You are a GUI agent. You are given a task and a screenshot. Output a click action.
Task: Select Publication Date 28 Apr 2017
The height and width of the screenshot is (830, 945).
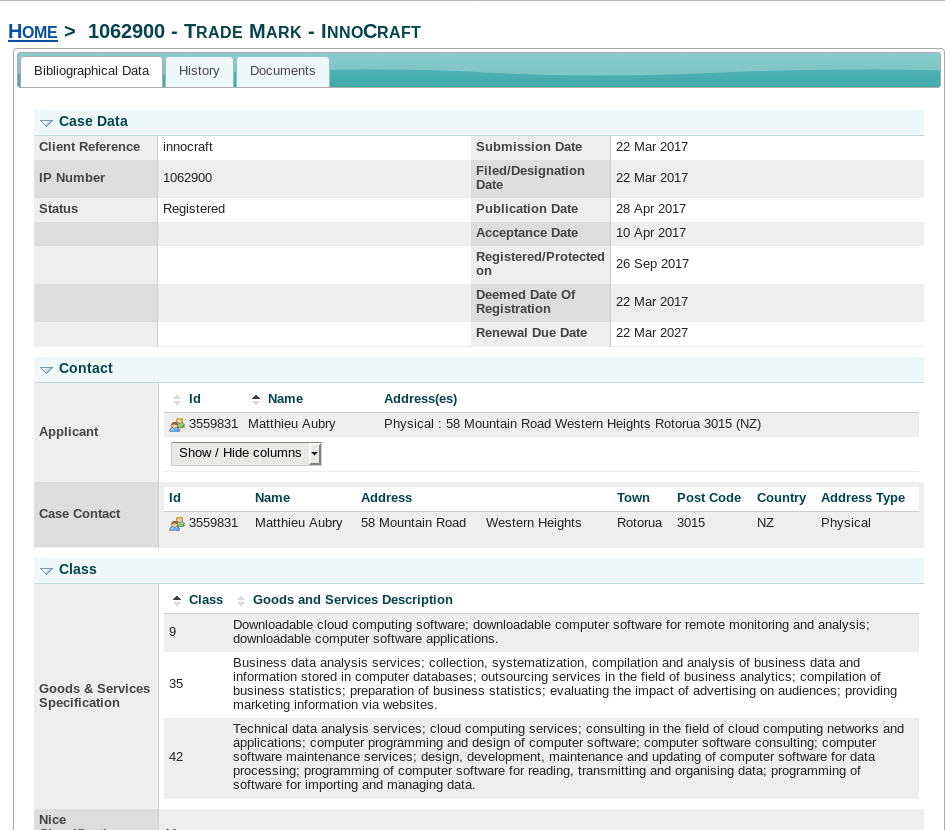(x=651, y=209)
